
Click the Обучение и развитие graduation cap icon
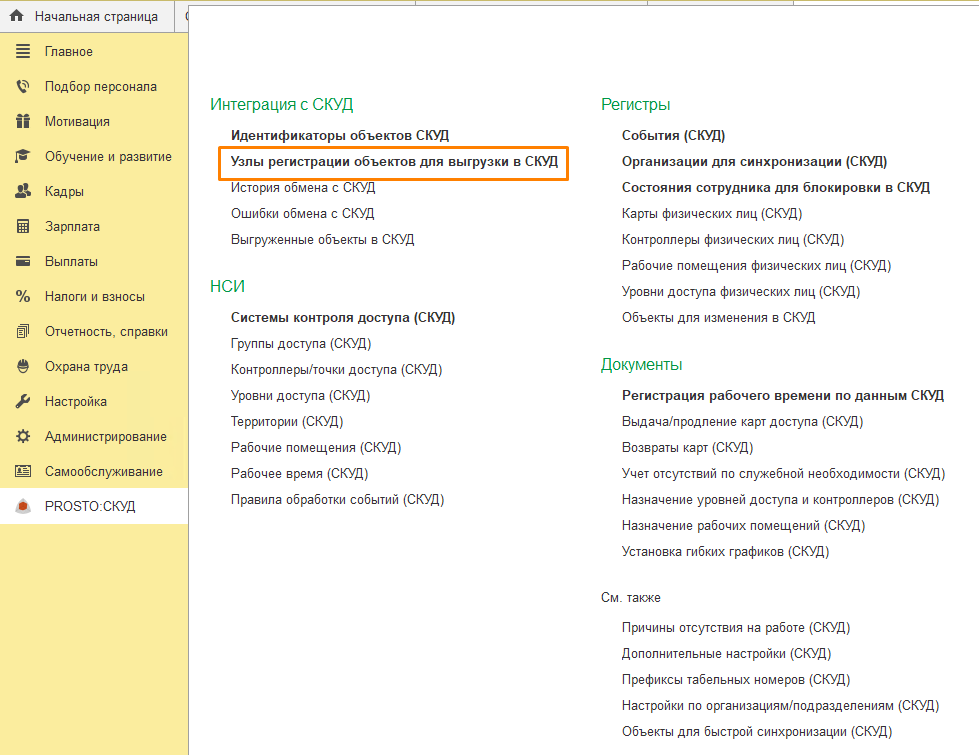point(23,157)
